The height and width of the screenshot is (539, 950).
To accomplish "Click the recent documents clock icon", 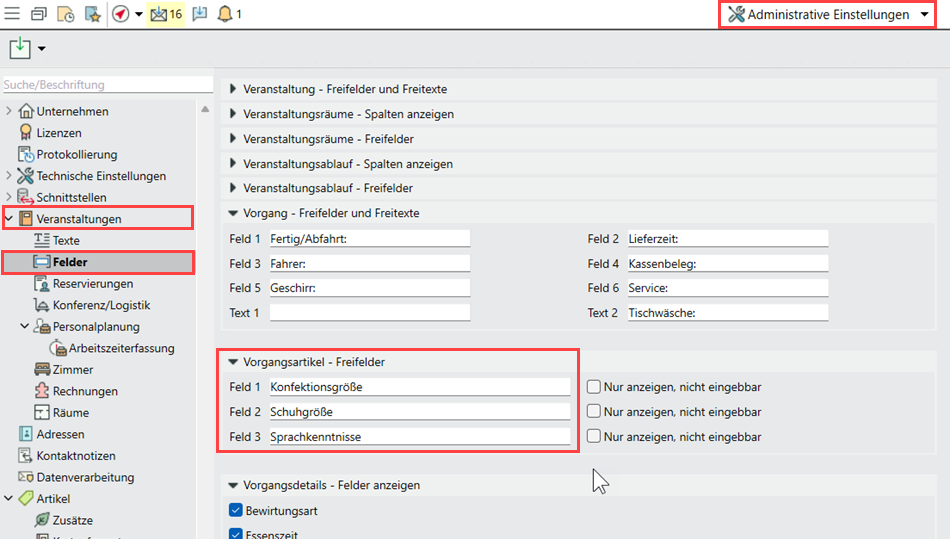I will point(65,13).
